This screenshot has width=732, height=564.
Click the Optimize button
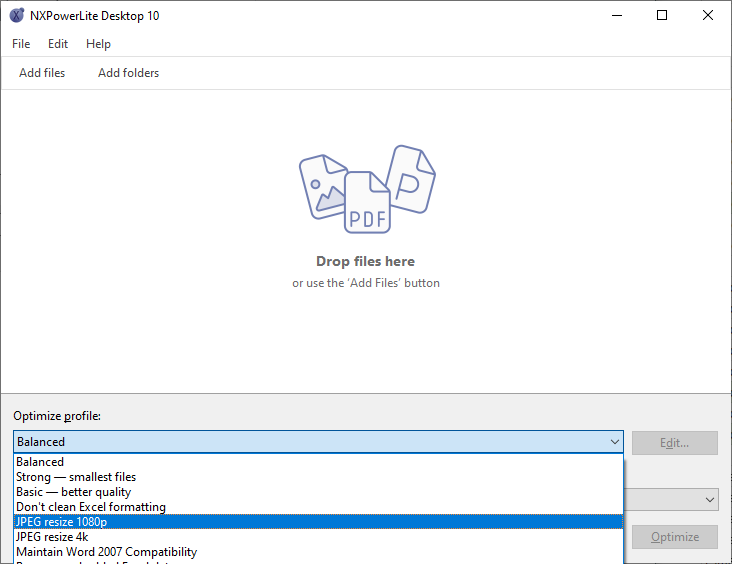tap(675, 537)
